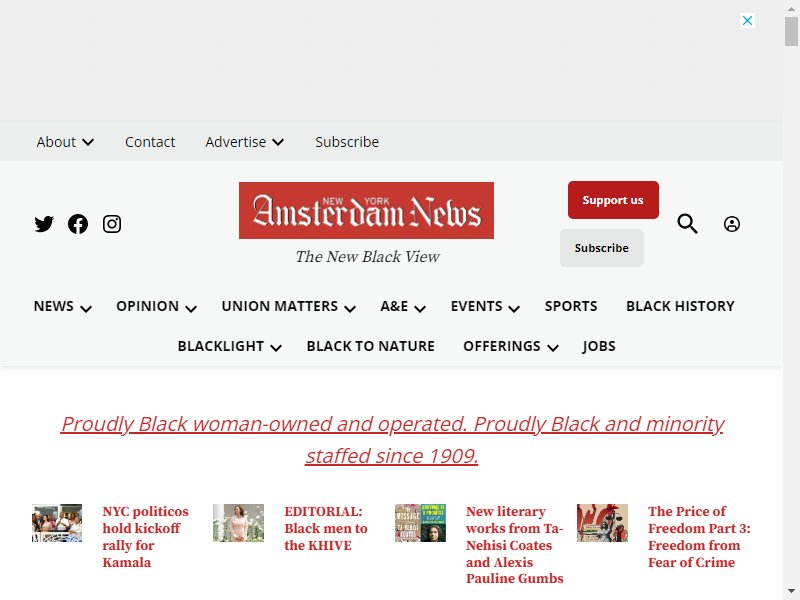
Task: Open the Contact page link
Action: pyautogui.click(x=150, y=142)
